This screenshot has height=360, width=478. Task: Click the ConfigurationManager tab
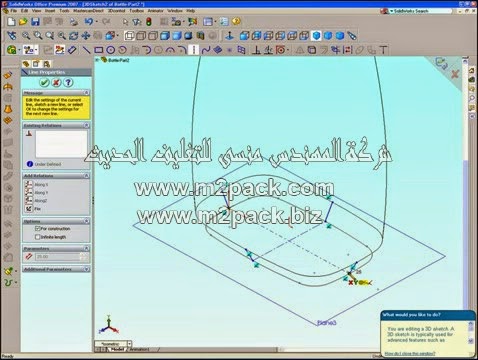(x=46, y=64)
